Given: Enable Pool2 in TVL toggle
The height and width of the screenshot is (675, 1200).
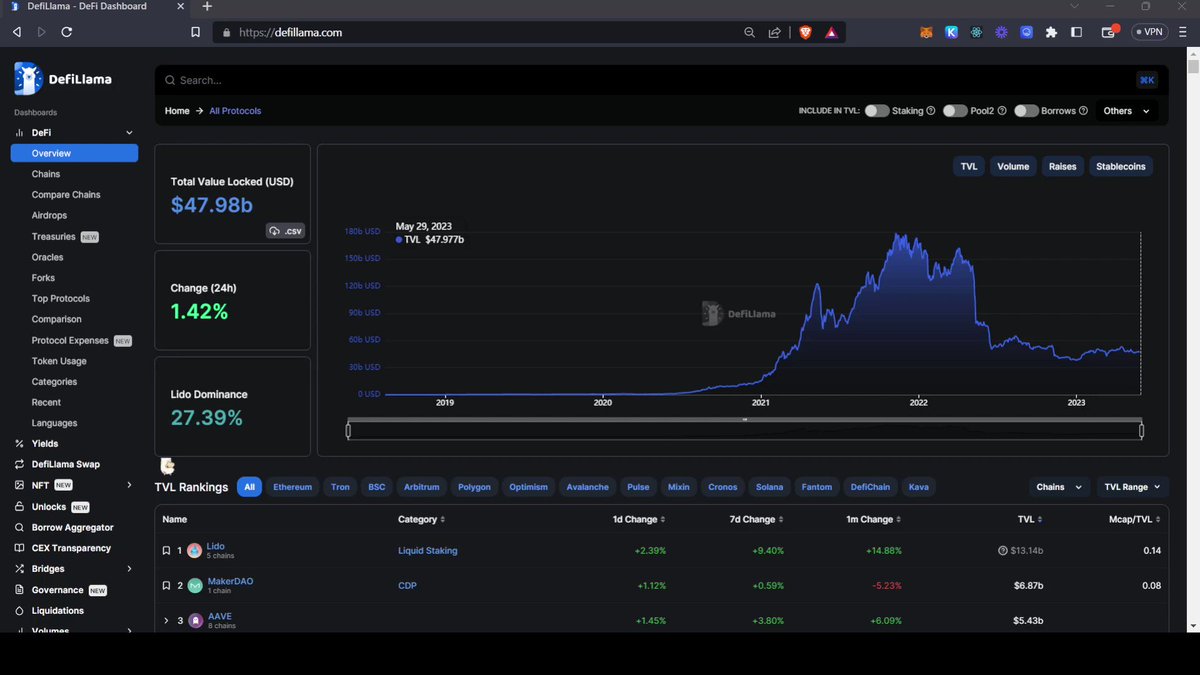Looking at the screenshot, I should coord(955,111).
